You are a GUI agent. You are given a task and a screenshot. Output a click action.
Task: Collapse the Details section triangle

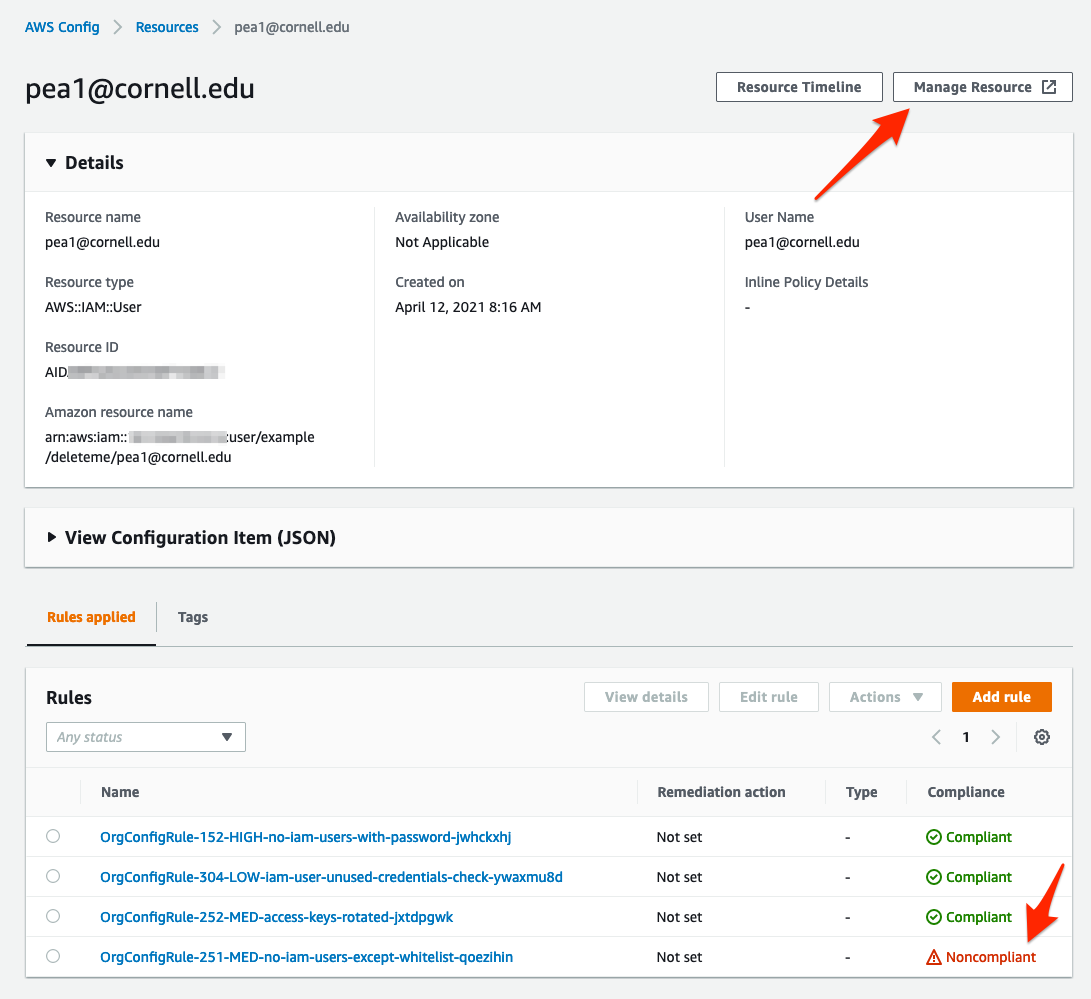51,163
